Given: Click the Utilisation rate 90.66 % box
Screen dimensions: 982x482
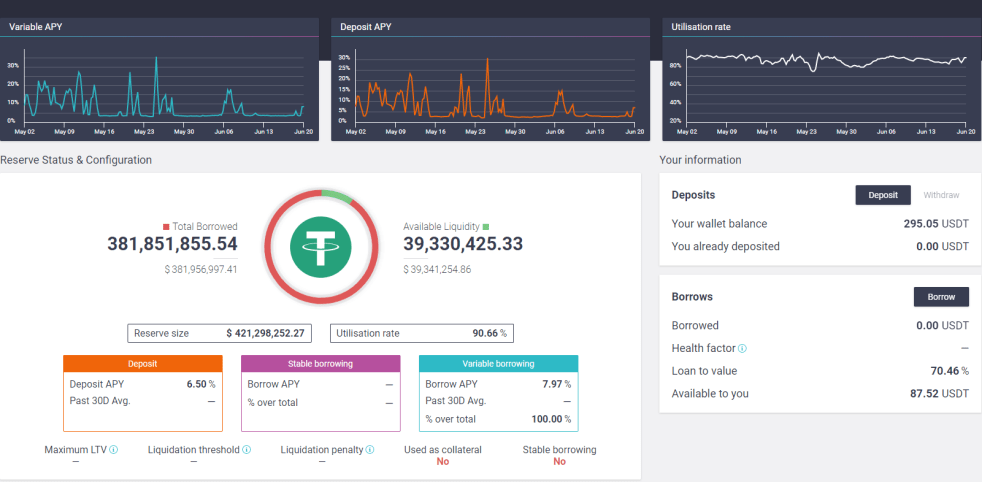Looking at the screenshot, I should [x=422, y=333].
